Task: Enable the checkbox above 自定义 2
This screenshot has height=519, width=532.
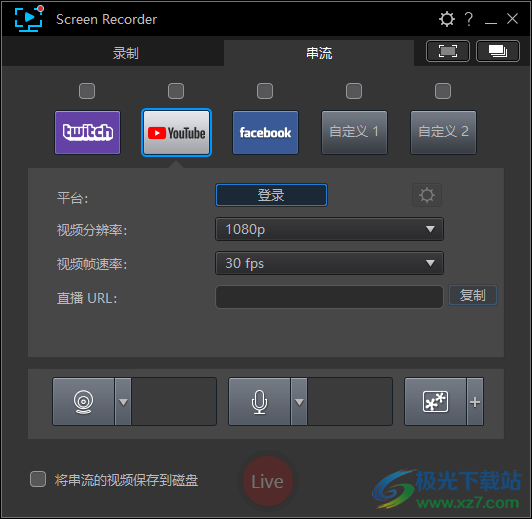Action: tap(443, 91)
